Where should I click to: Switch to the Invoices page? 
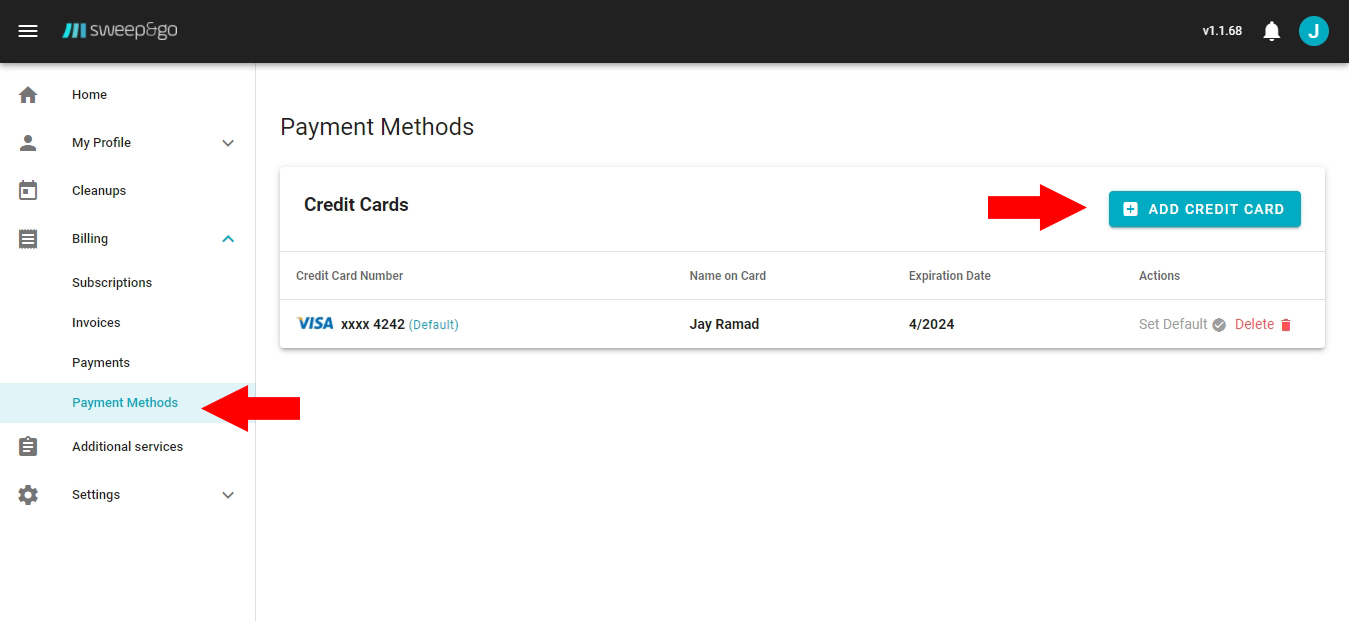click(x=96, y=322)
